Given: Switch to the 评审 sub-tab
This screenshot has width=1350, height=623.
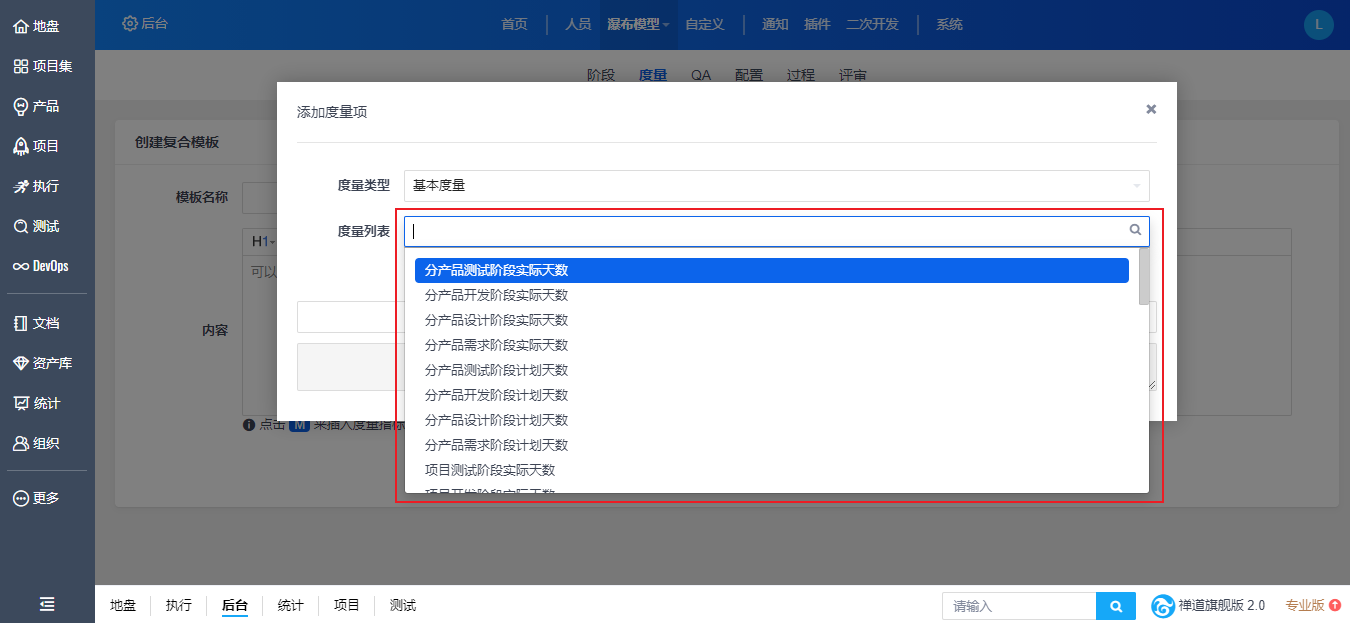Looking at the screenshot, I should (x=853, y=75).
